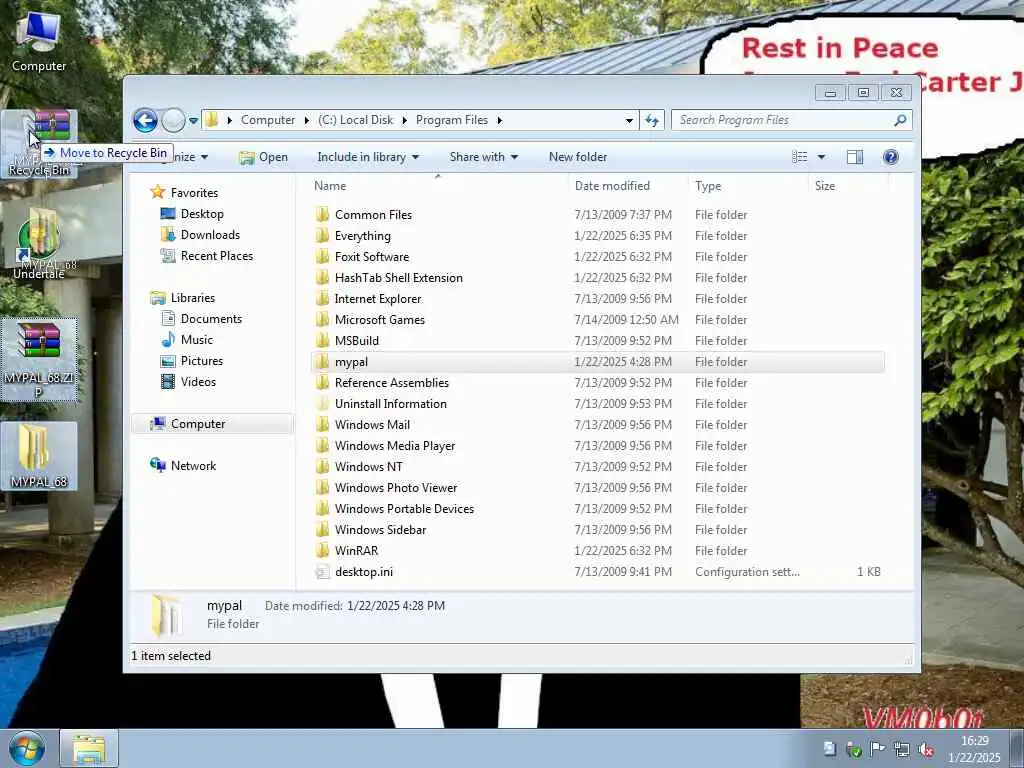Select the desktop.ini file icon
The height and width of the screenshot is (768, 1024).
322,572
